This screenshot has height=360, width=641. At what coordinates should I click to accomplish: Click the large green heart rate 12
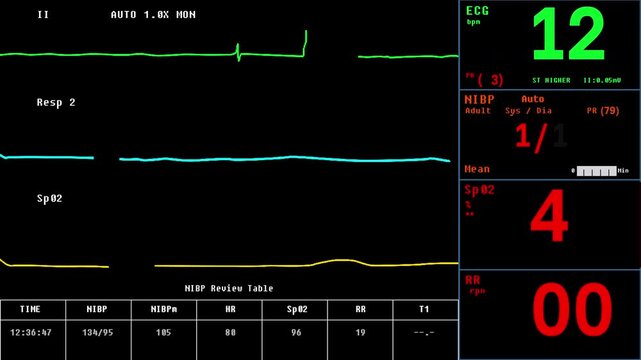pyautogui.click(x=568, y=34)
